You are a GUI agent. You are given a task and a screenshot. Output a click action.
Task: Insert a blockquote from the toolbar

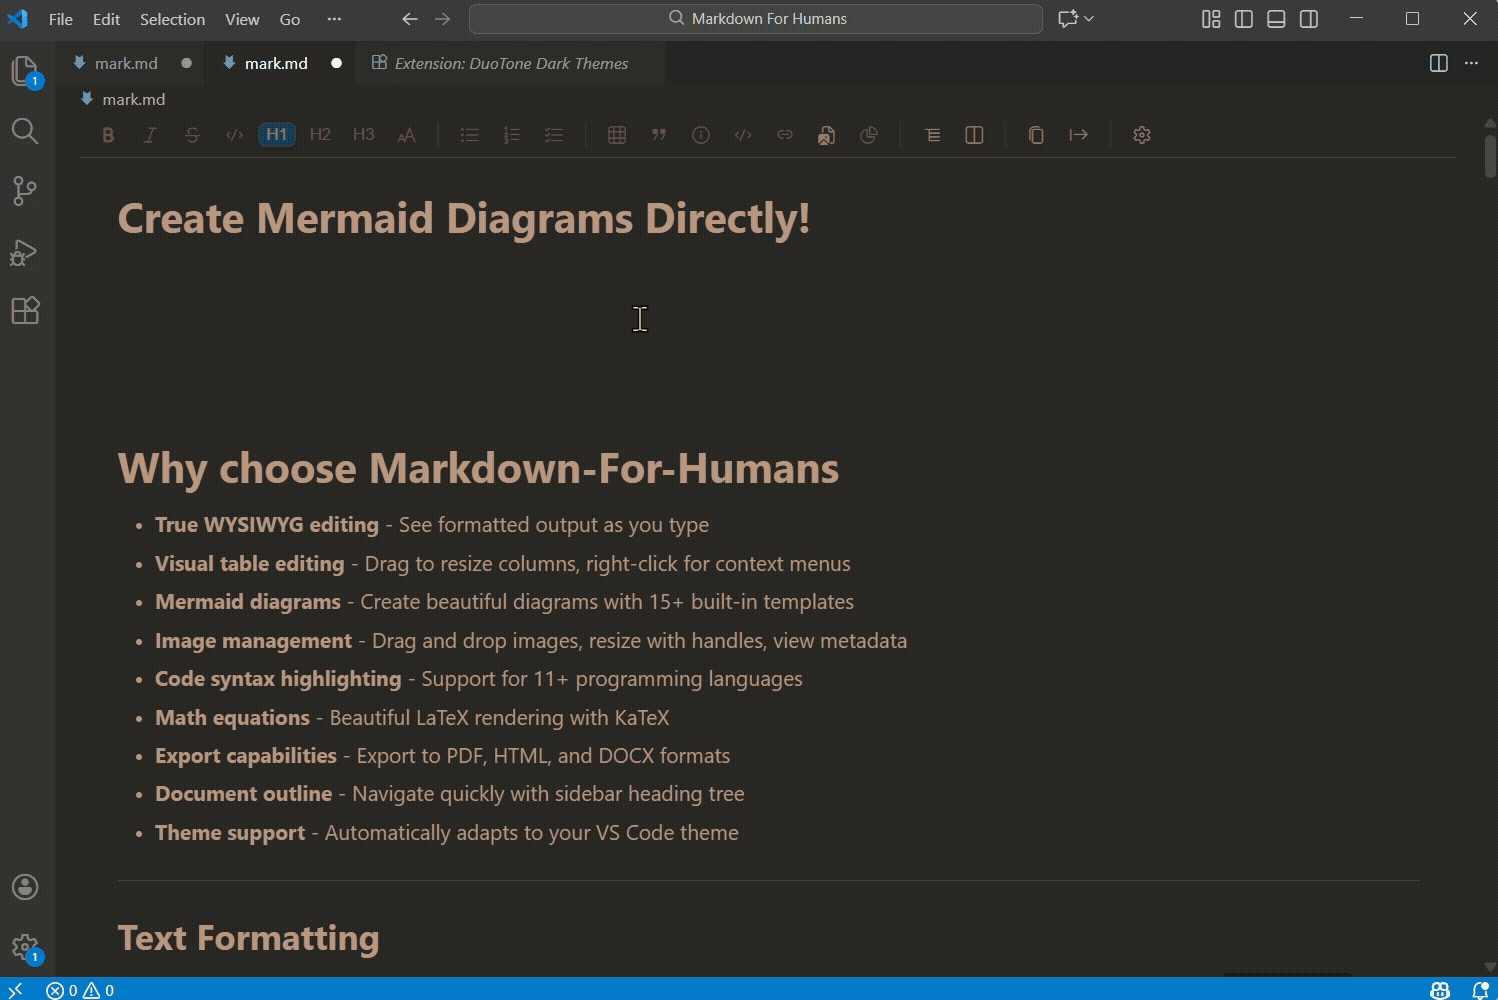(x=659, y=134)
